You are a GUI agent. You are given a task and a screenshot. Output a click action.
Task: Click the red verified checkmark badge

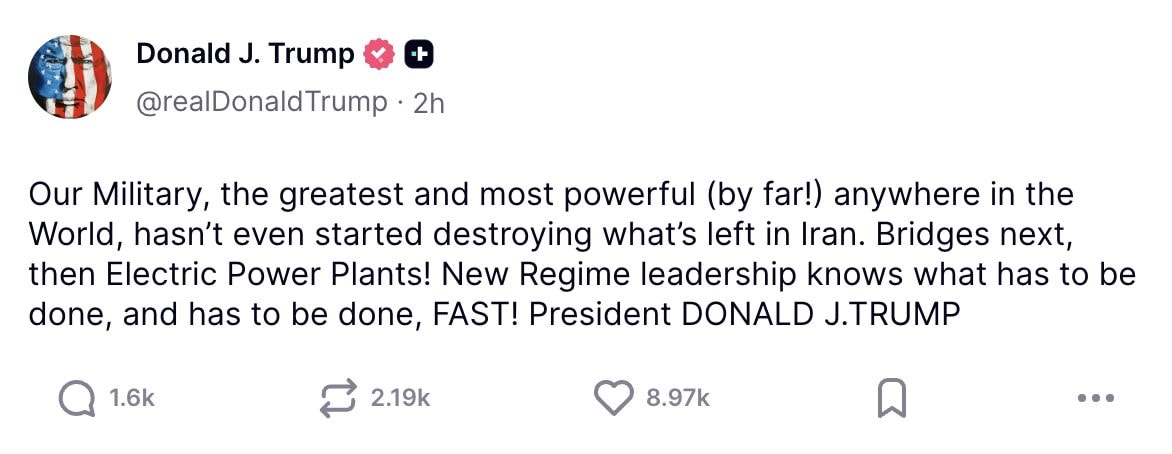[x=380, y=54]
